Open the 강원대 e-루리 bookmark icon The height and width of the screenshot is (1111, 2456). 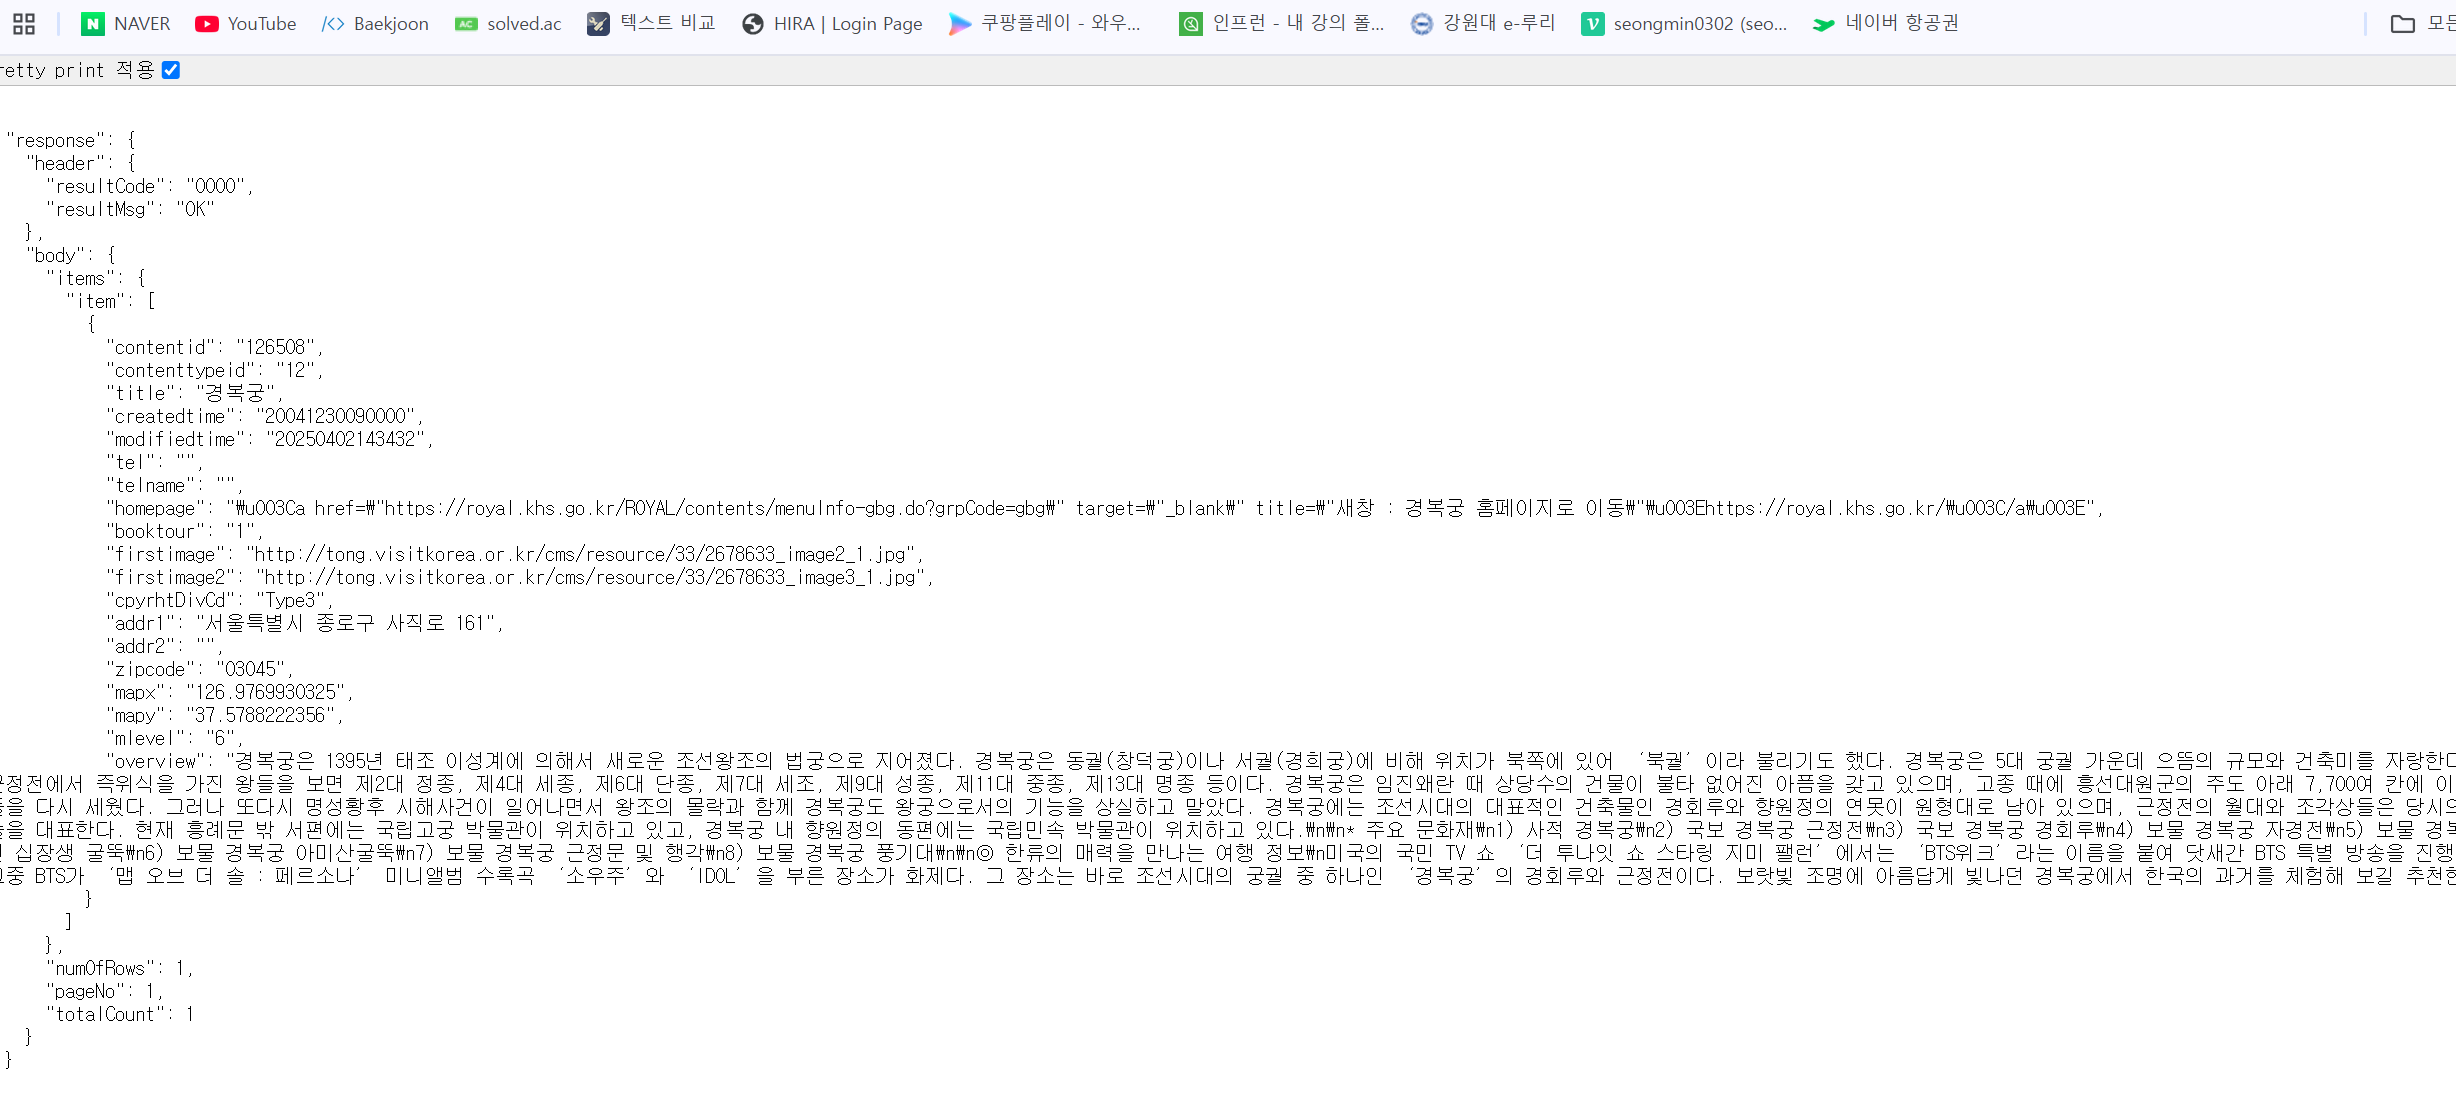[x=1421, y=24]
